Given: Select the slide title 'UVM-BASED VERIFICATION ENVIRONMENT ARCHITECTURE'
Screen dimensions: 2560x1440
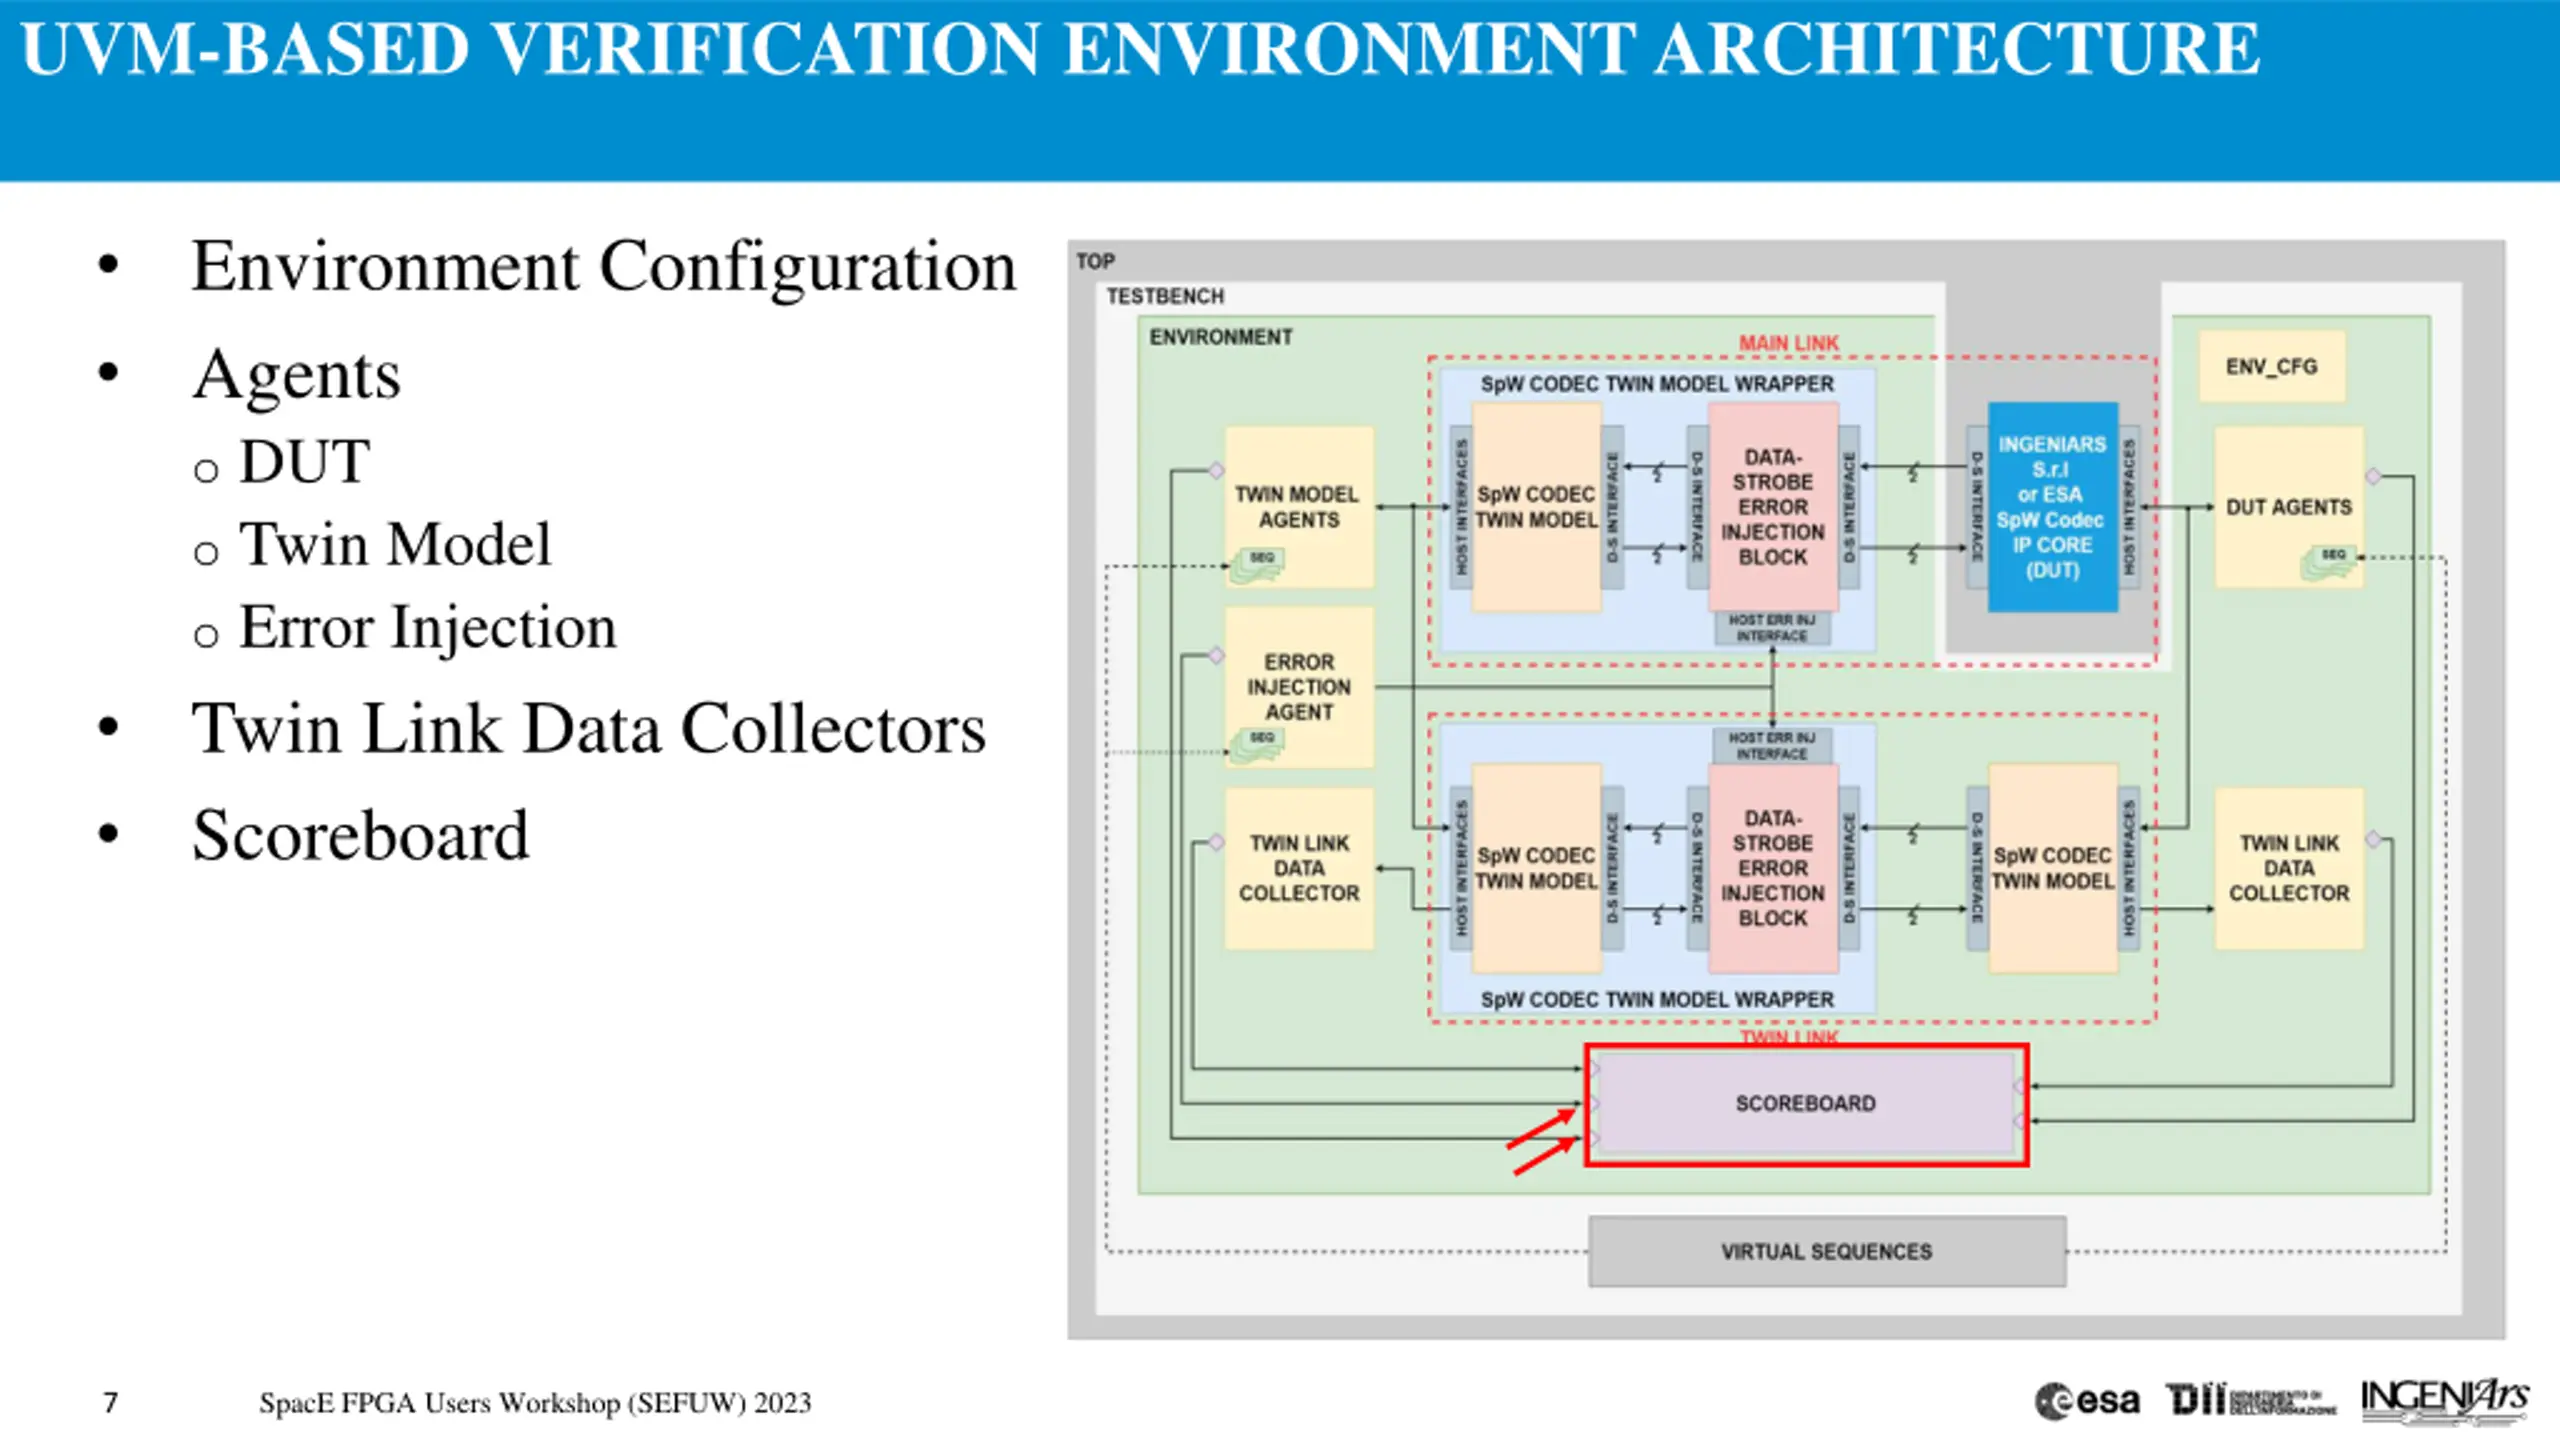Looking at the screenshot, I should click(x=1140, y=48).
